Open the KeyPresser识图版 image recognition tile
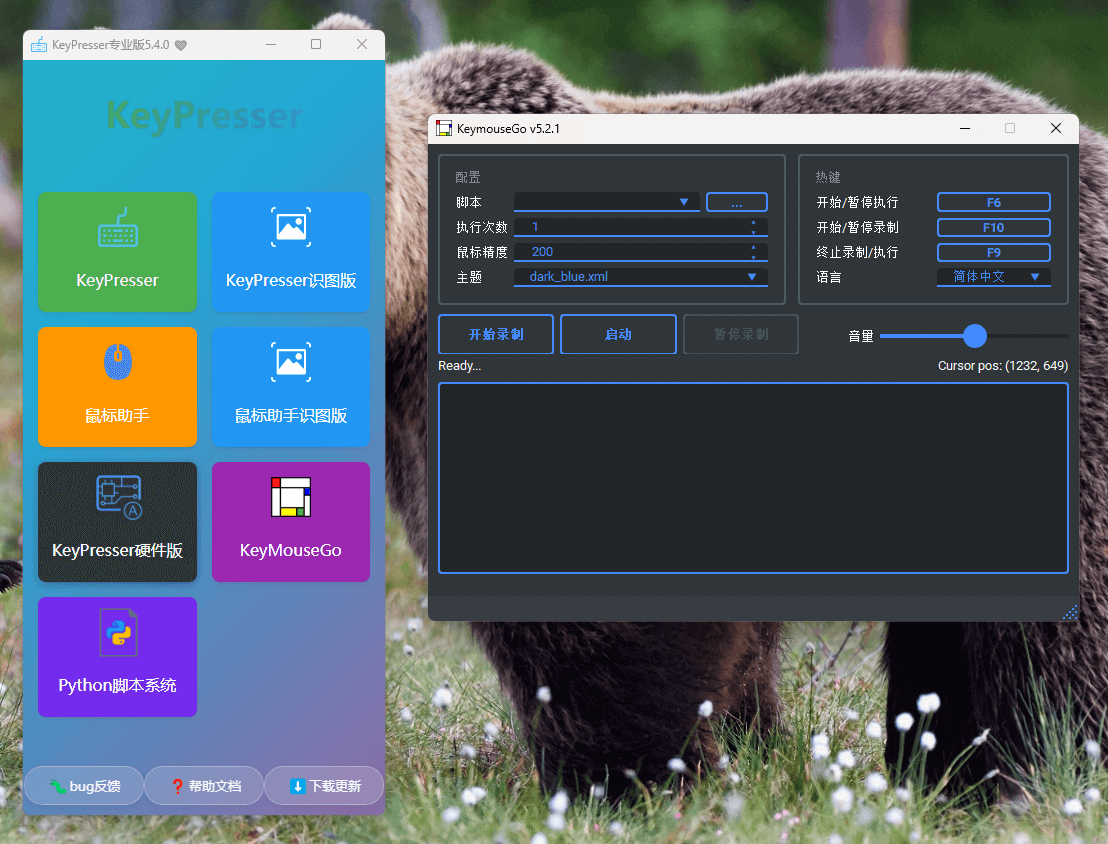The width and height of the screenshot is (1108, 844). (x=290, y=252)
